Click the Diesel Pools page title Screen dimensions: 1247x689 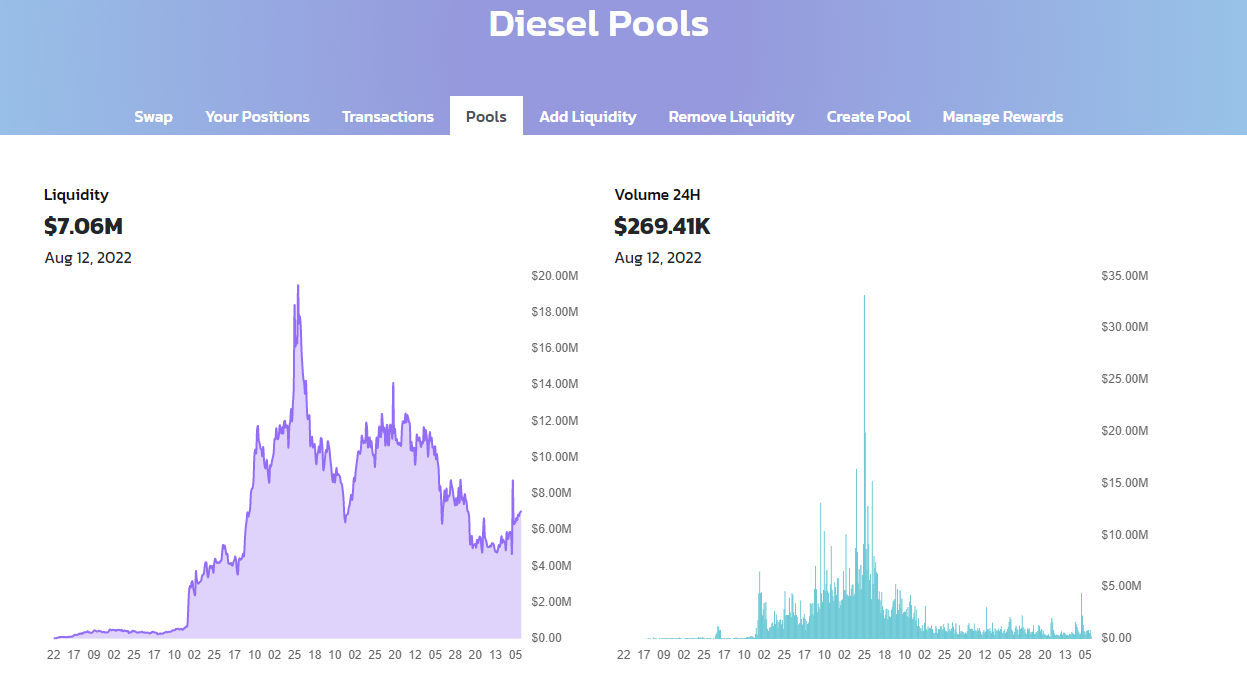click(598, 24)
